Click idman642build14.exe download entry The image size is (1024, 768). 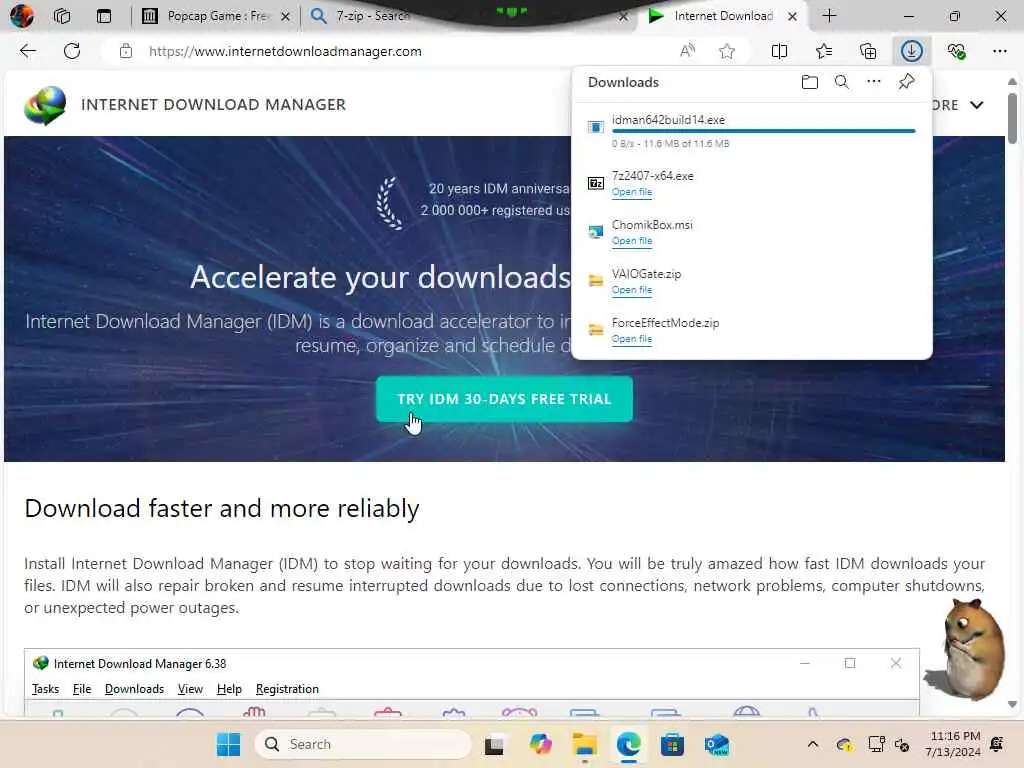click(x=752, y=131)
